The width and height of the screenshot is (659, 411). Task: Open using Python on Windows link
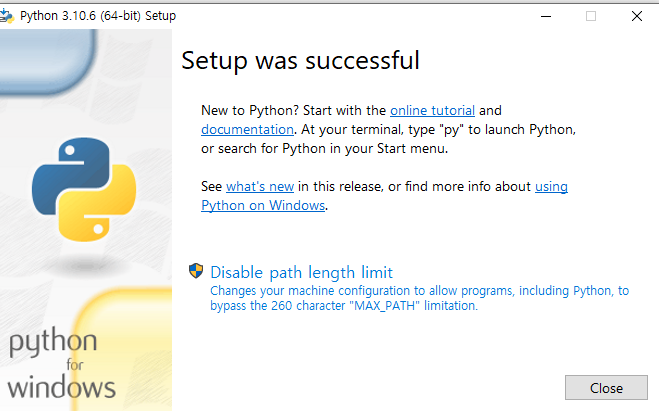click(263, 206)
